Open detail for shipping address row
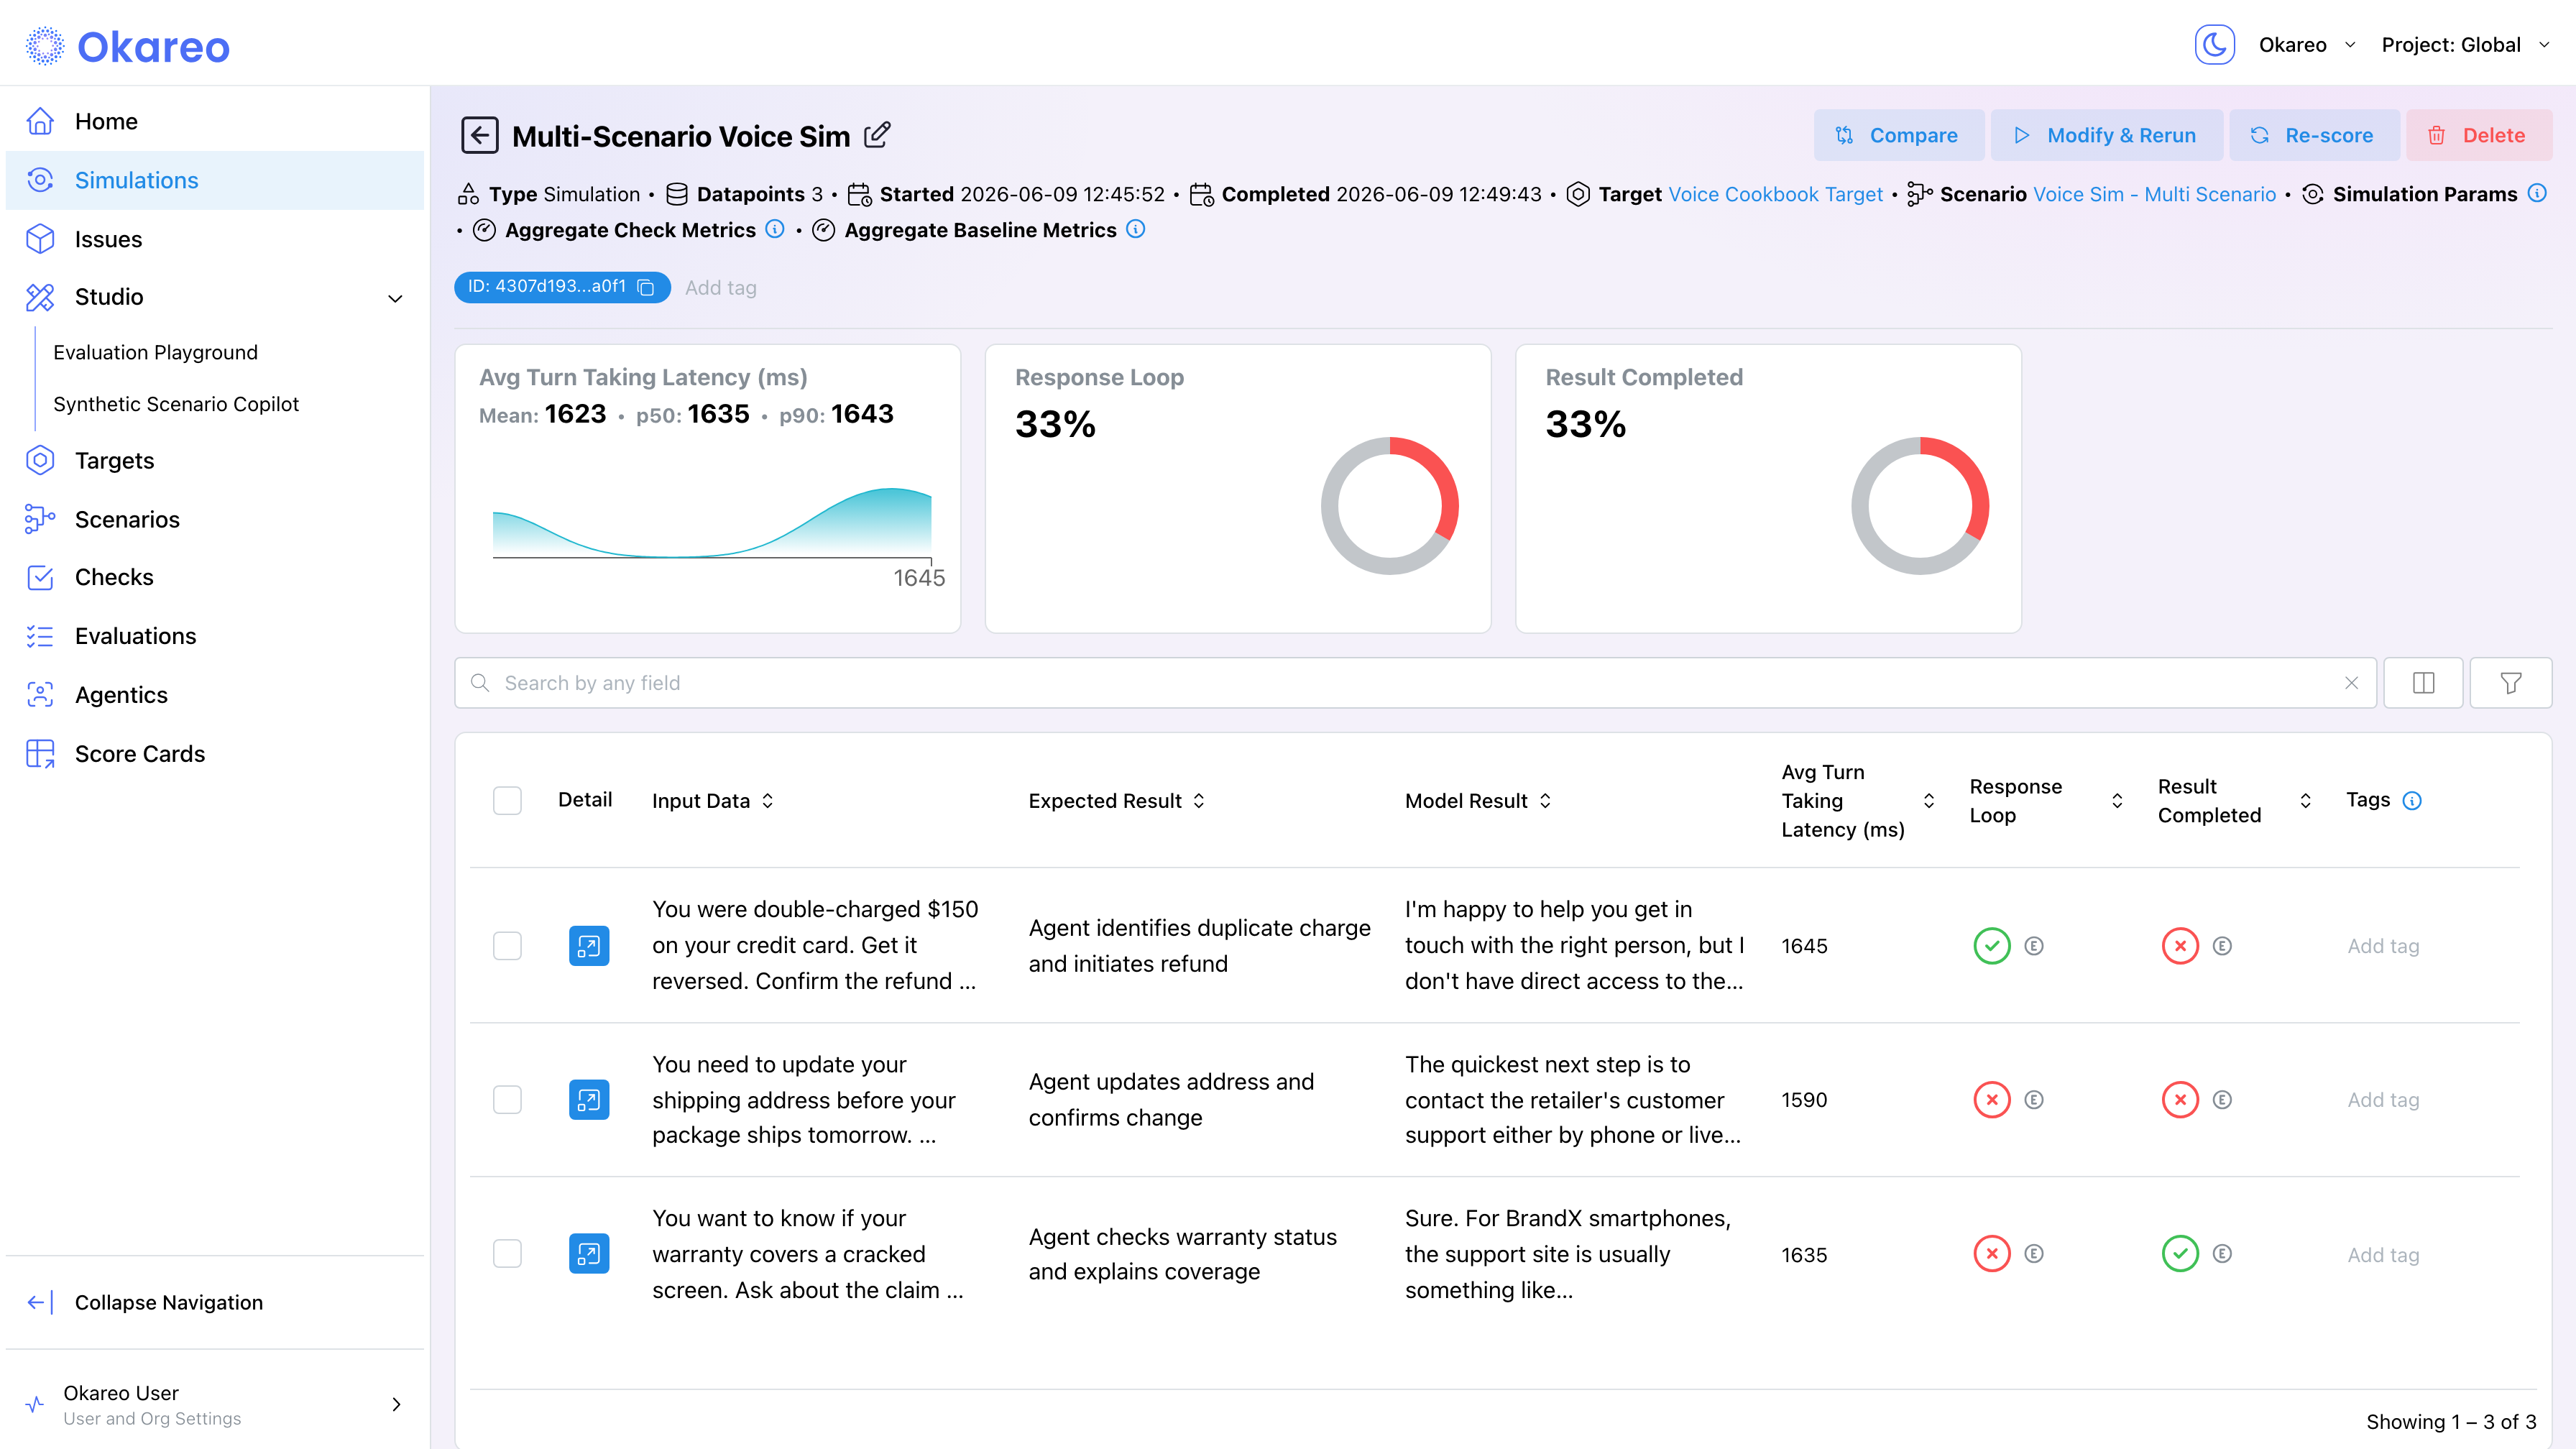2576x1449 pixels. pyautogui.click(x=589, y=1100)
